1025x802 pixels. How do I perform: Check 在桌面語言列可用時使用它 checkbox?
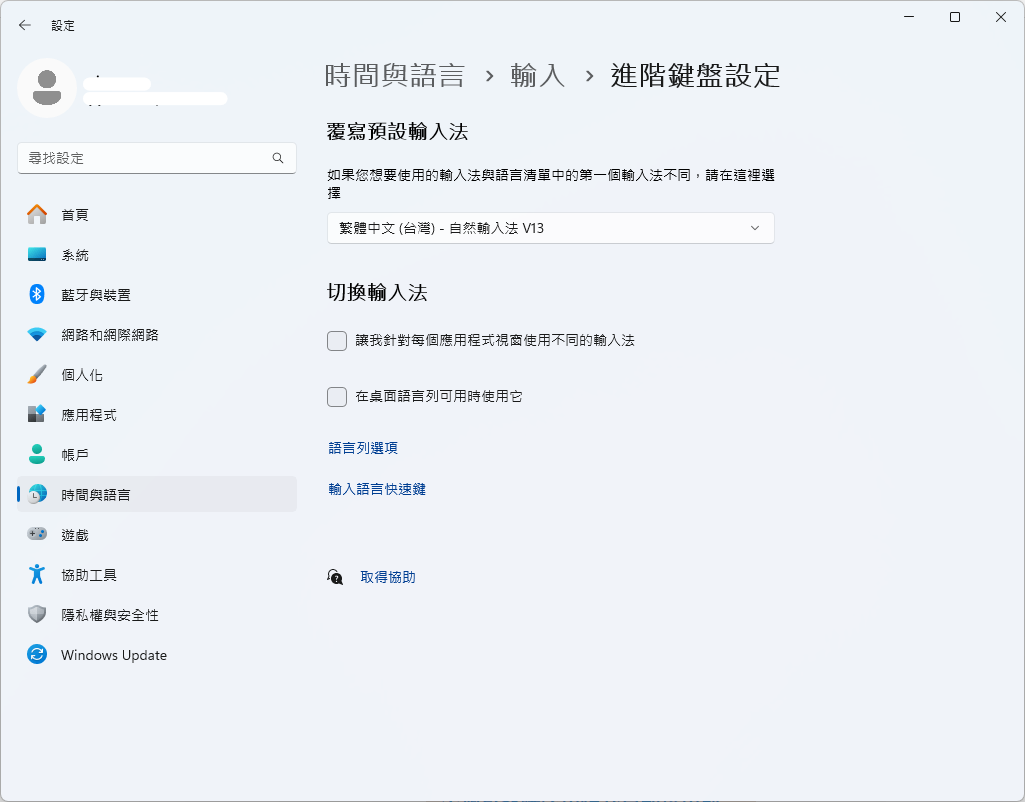(x=337, y=397)
